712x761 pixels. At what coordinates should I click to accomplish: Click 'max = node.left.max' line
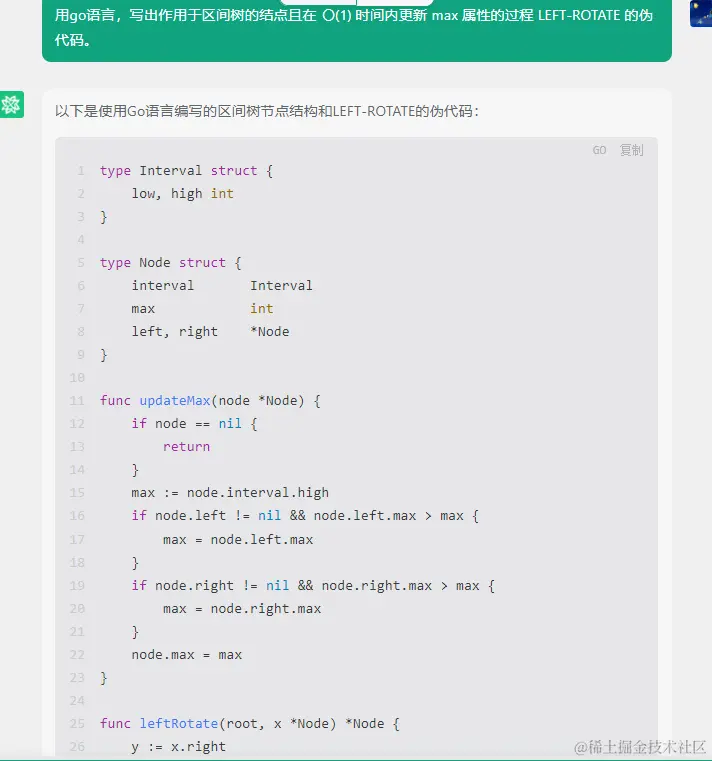click(x=238, y=539)
